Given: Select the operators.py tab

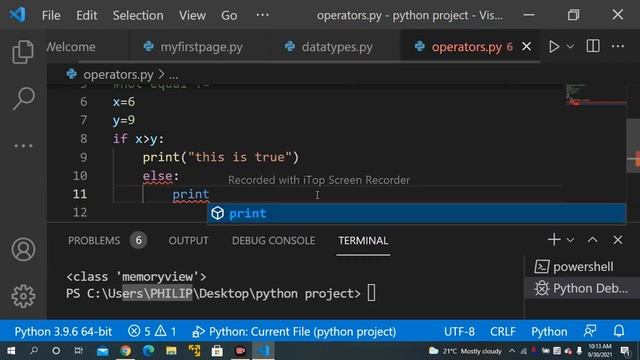Looking at the screenshot, I should pyautogui.click(x=466, y=47).
